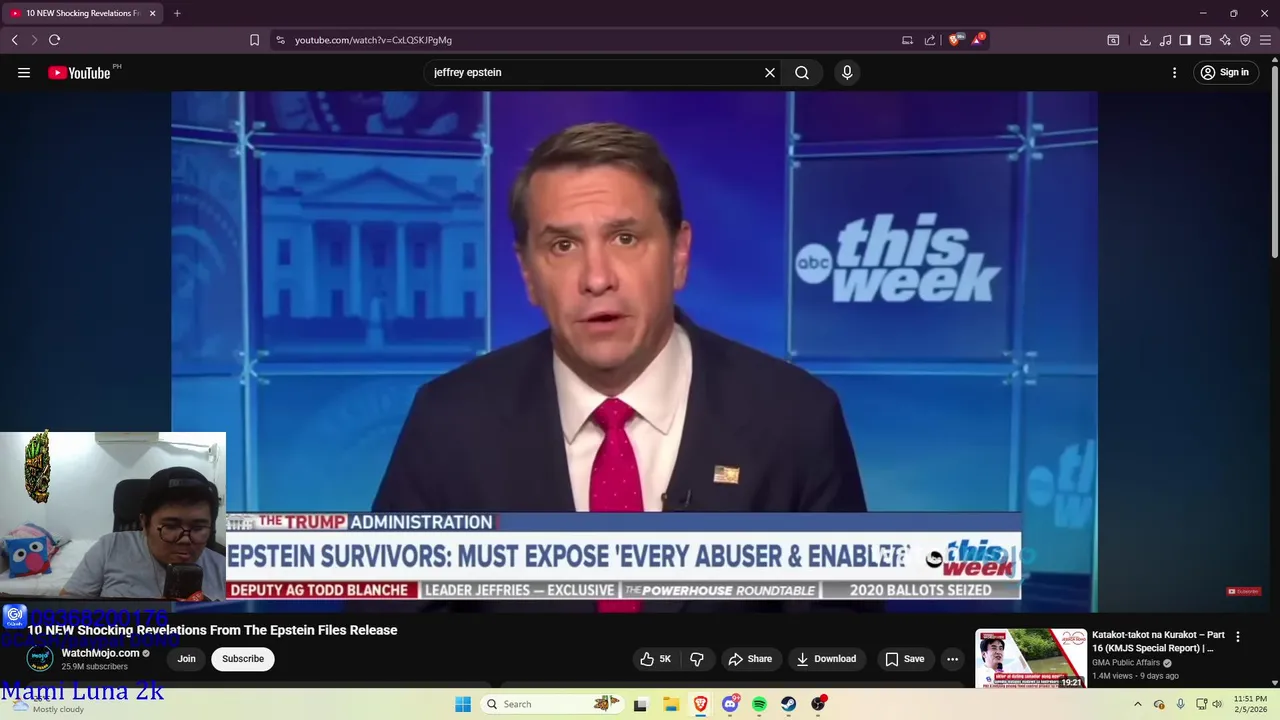Click the tray microphone indicator
Viewport: 1280px width, 720px height.
(x=1181, y=704)
